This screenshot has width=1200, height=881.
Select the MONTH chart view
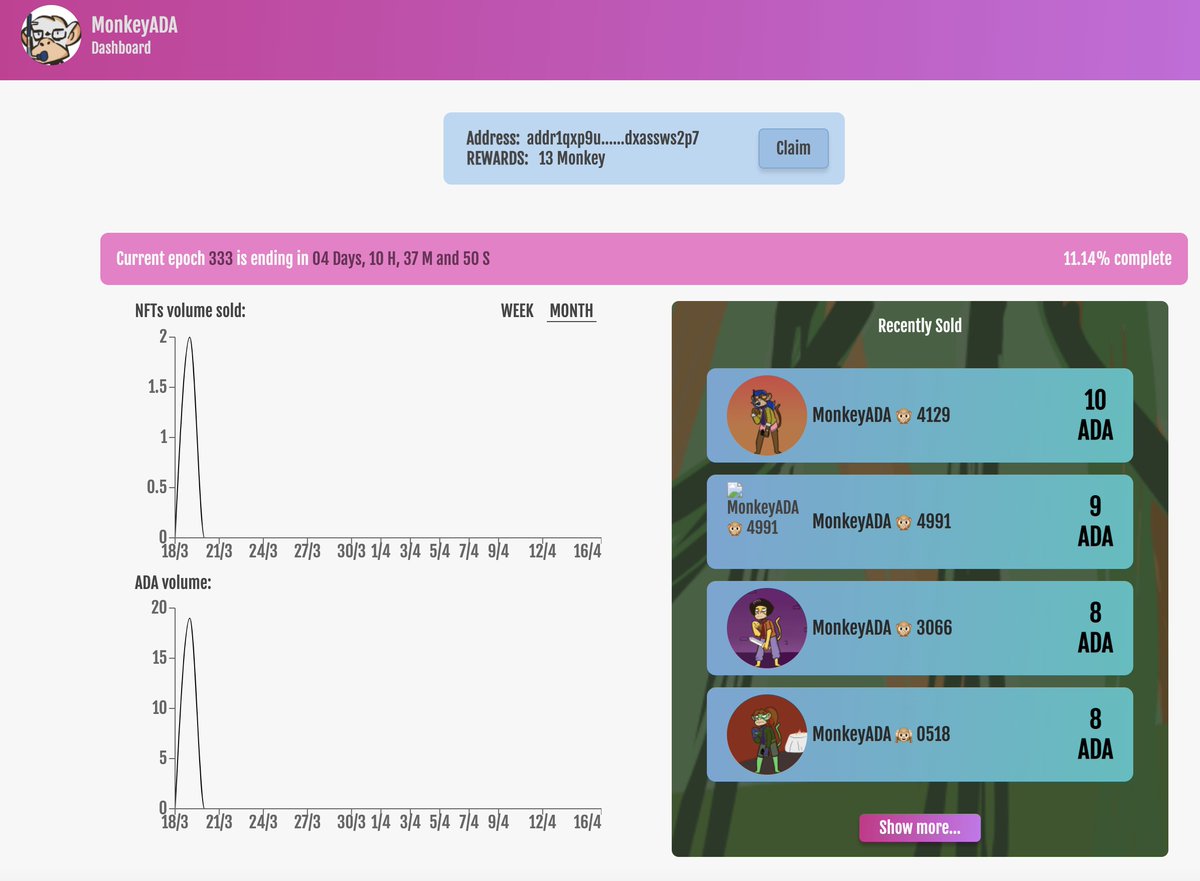[570, 311]
